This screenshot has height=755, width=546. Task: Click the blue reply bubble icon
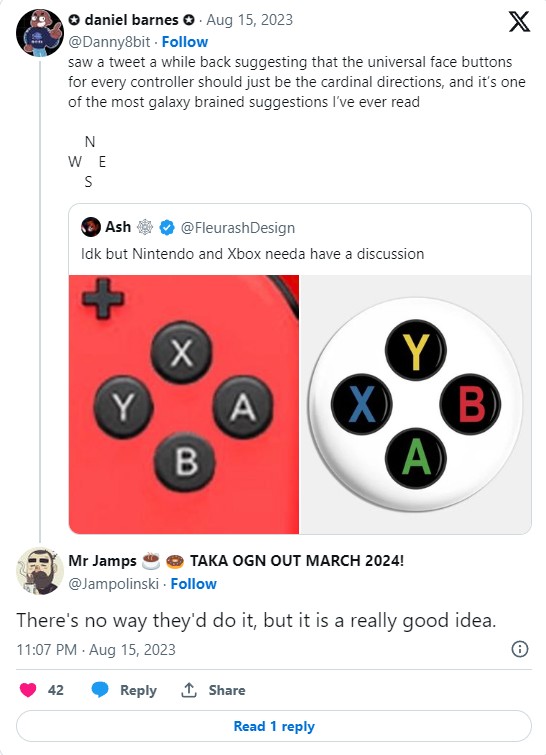point(100,690)
